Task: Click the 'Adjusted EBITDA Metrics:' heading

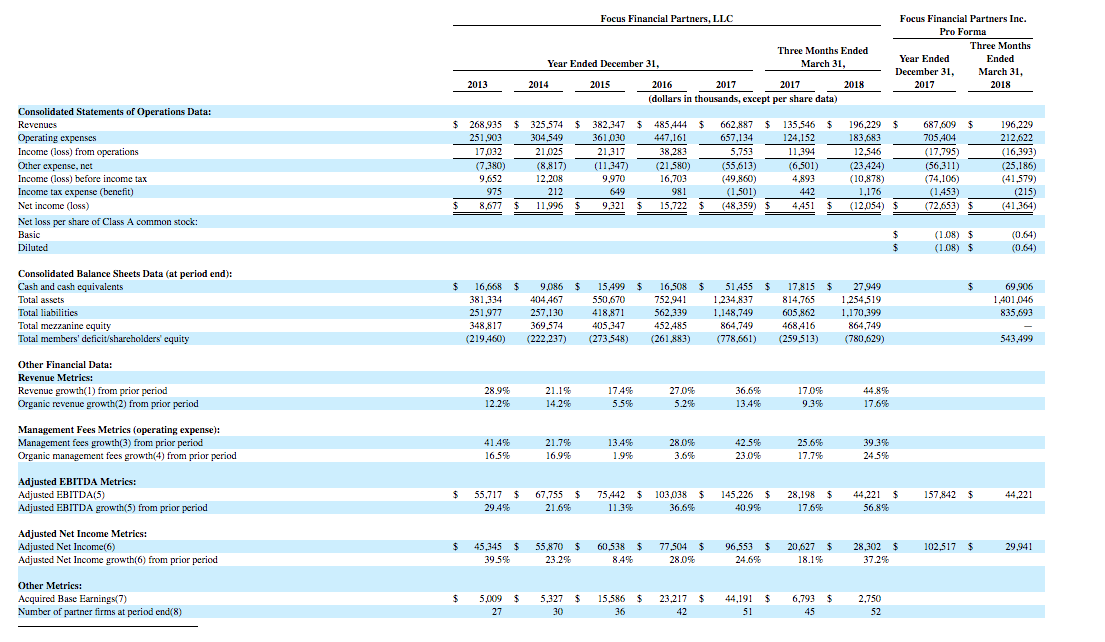Action: [x=77, y=482]
